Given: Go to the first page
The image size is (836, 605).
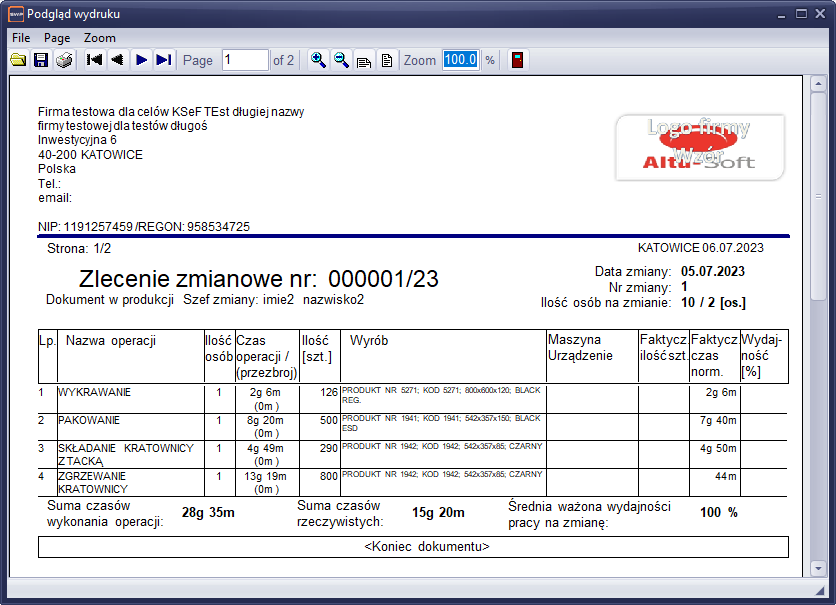Looking at the screenshot, I should (x=95, y=60).
